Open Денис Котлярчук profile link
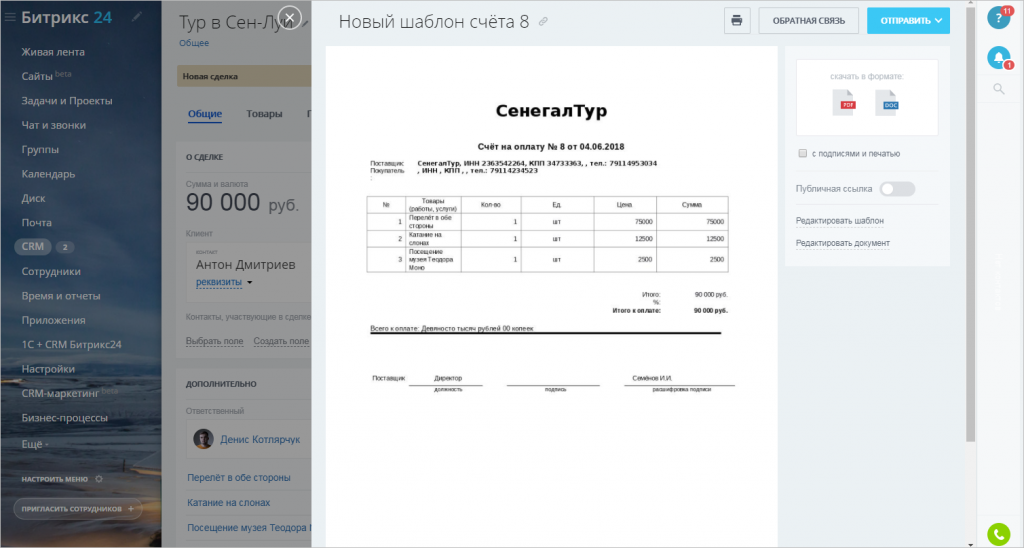Viewport: 1024px width, 548px height. [260, 440]
